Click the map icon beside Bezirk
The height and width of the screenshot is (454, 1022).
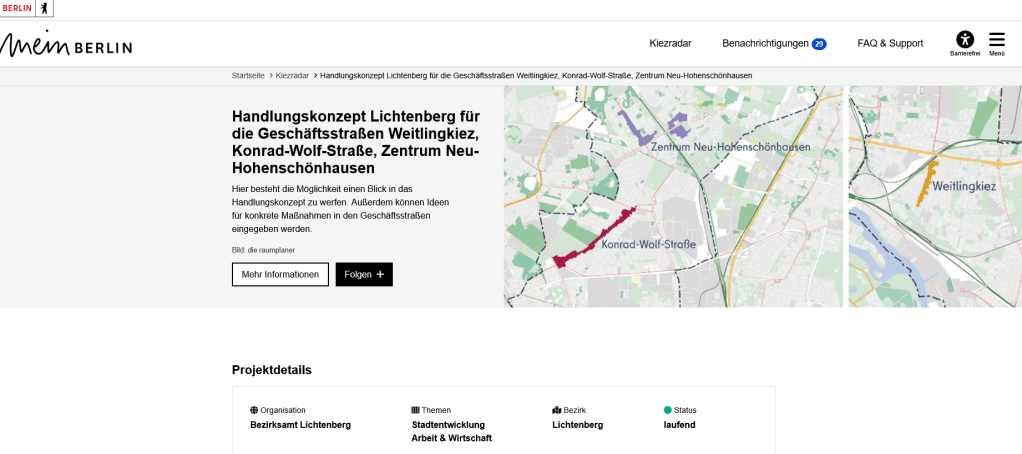coord(556,410)
